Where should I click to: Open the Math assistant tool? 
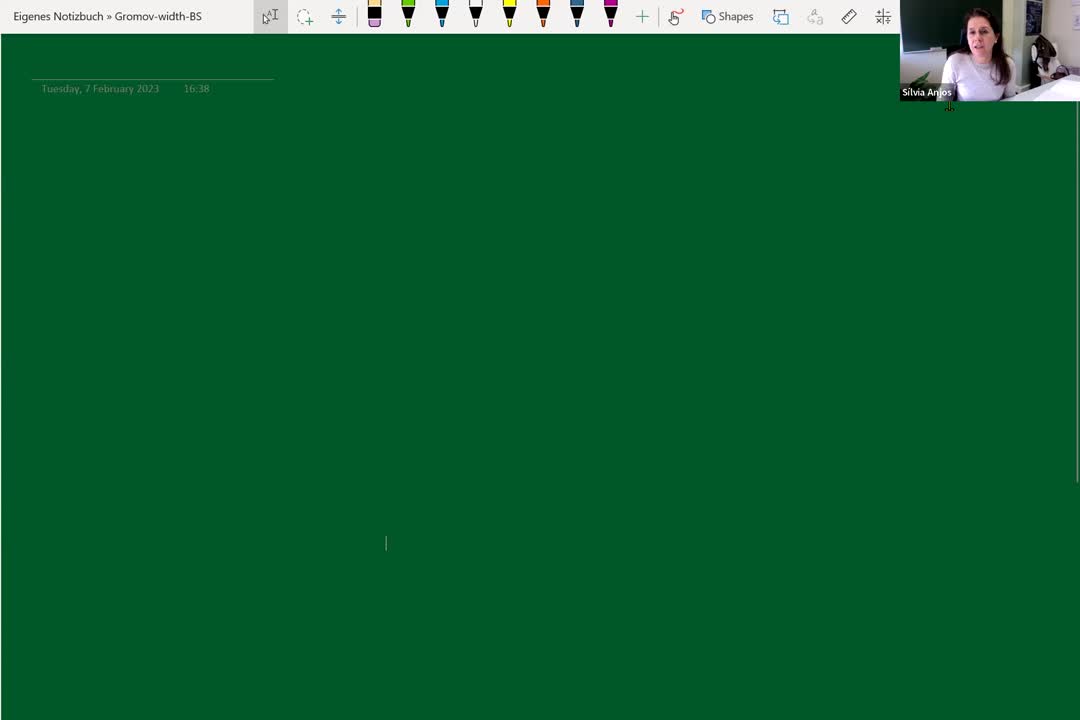click(883, 17)
